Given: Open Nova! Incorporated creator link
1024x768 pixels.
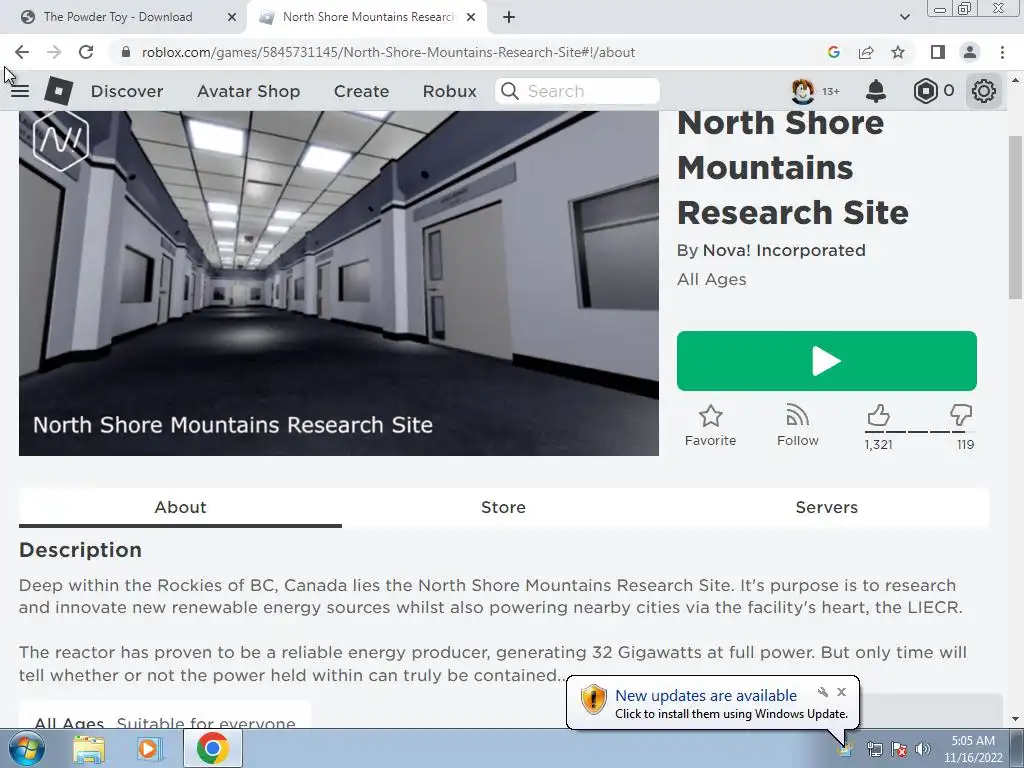Looking at the screenshot, I should click(x=784, y=250).
